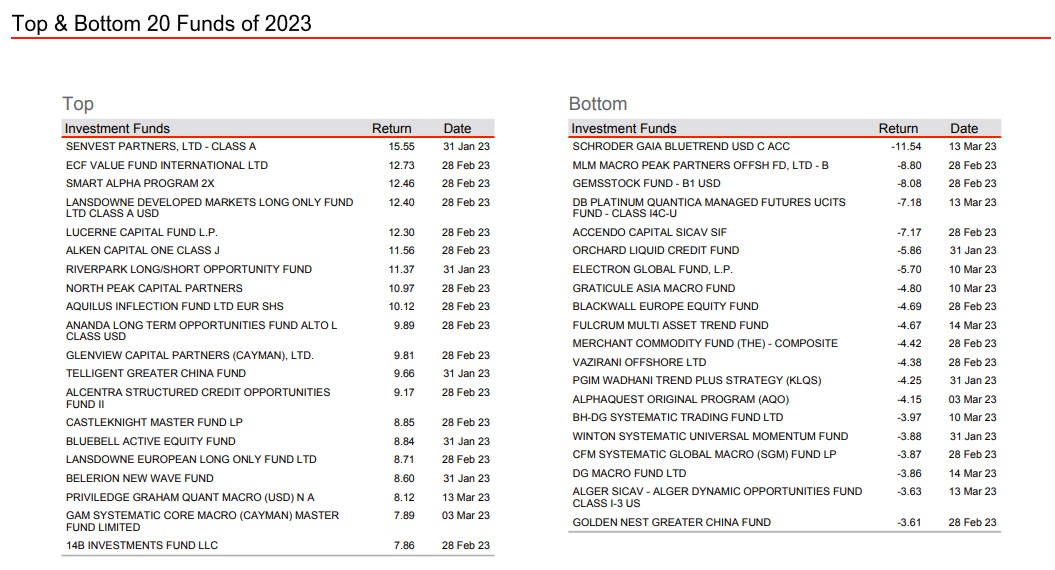This screenshot has width=1055, height=570.
Task: Click 'SCHRODER GAIA BLUETREND USD C ACC' fund name
Action: coord(681,146)
